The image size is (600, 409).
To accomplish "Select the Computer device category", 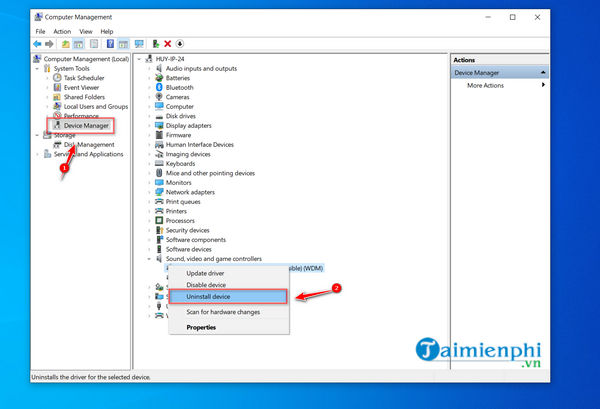I will [179, 106].
